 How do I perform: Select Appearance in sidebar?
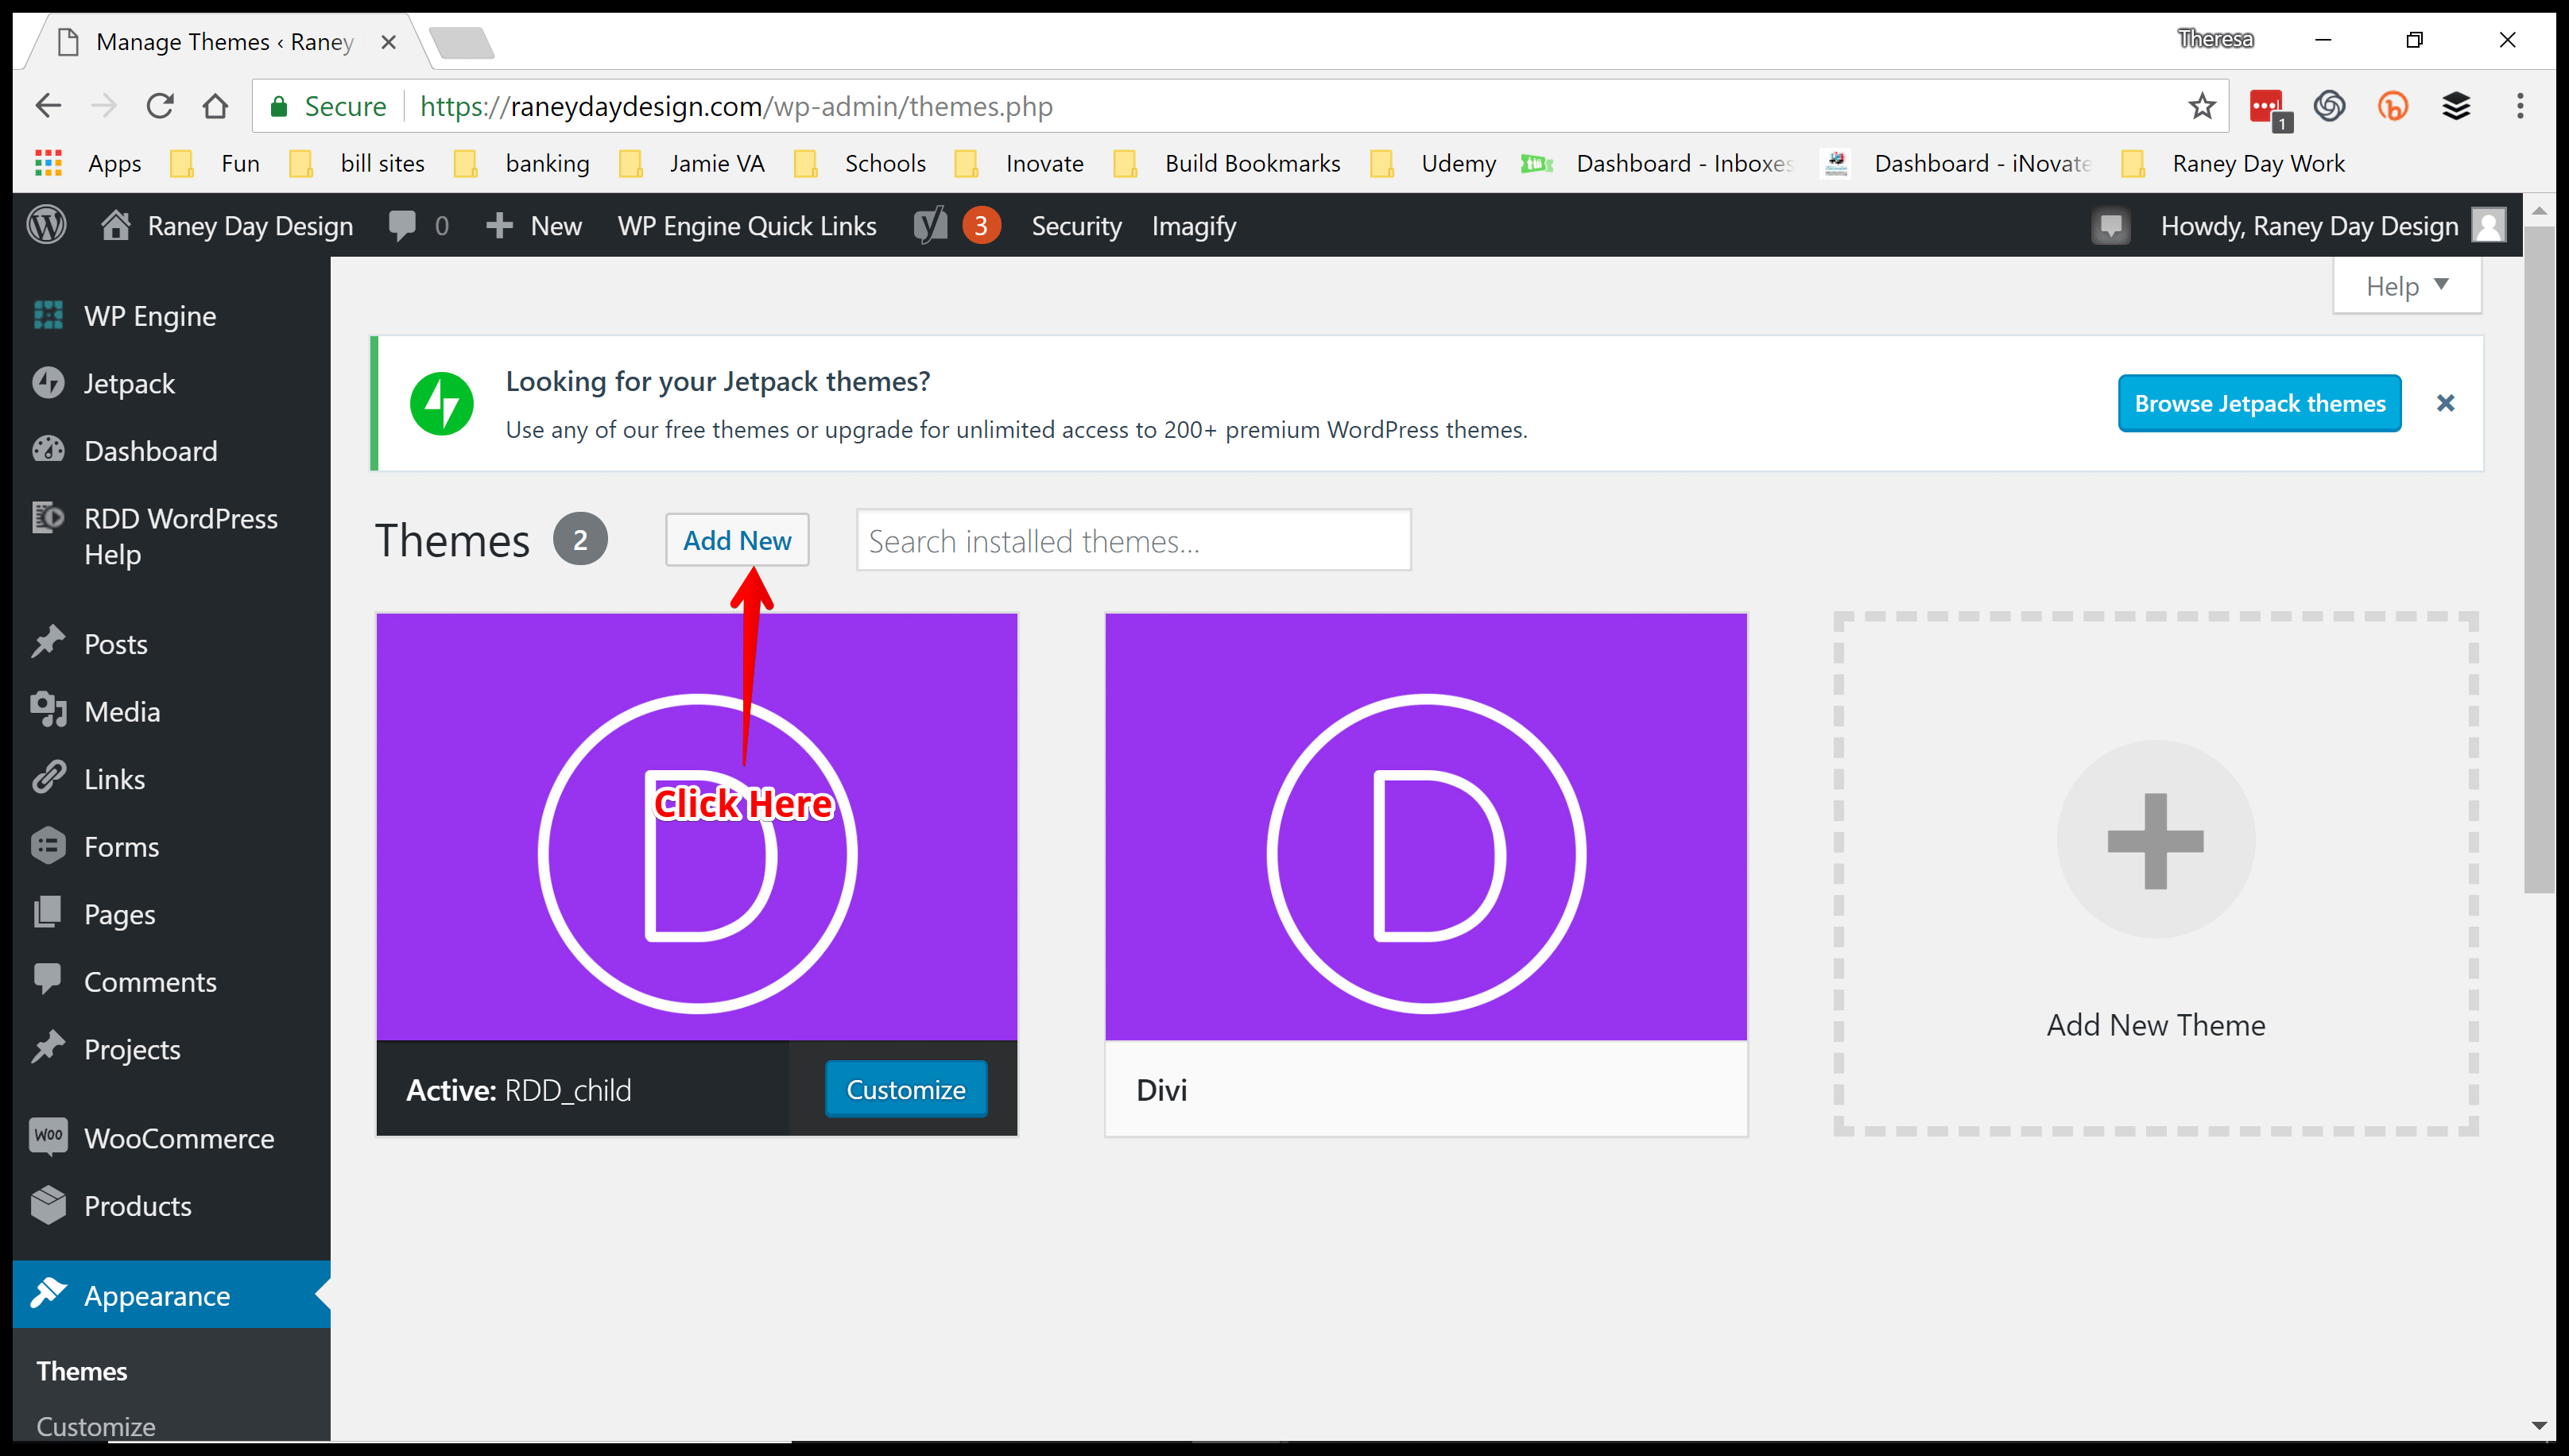coord(171,1295)
